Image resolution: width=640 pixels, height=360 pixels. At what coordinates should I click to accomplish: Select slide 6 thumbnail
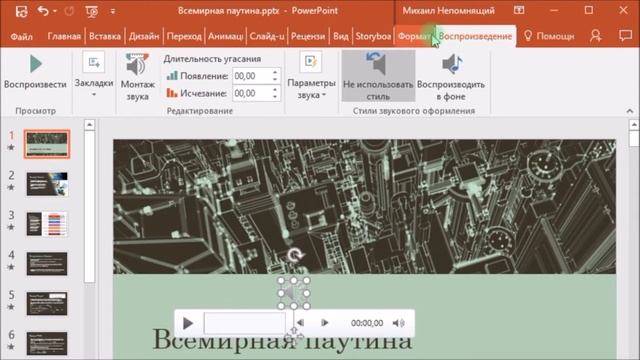pyautogui.click(x=47, y=343)
